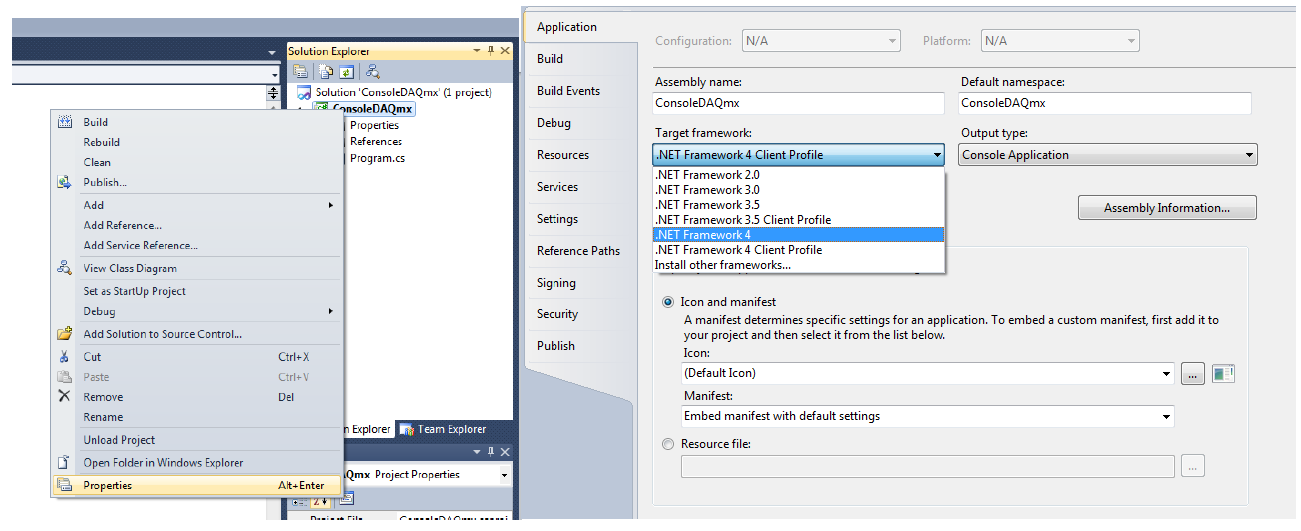The width and height of the screenshot is (1301, 531).
Task: Click Open Folder in Windows Explorer
Action: [197, 463]
